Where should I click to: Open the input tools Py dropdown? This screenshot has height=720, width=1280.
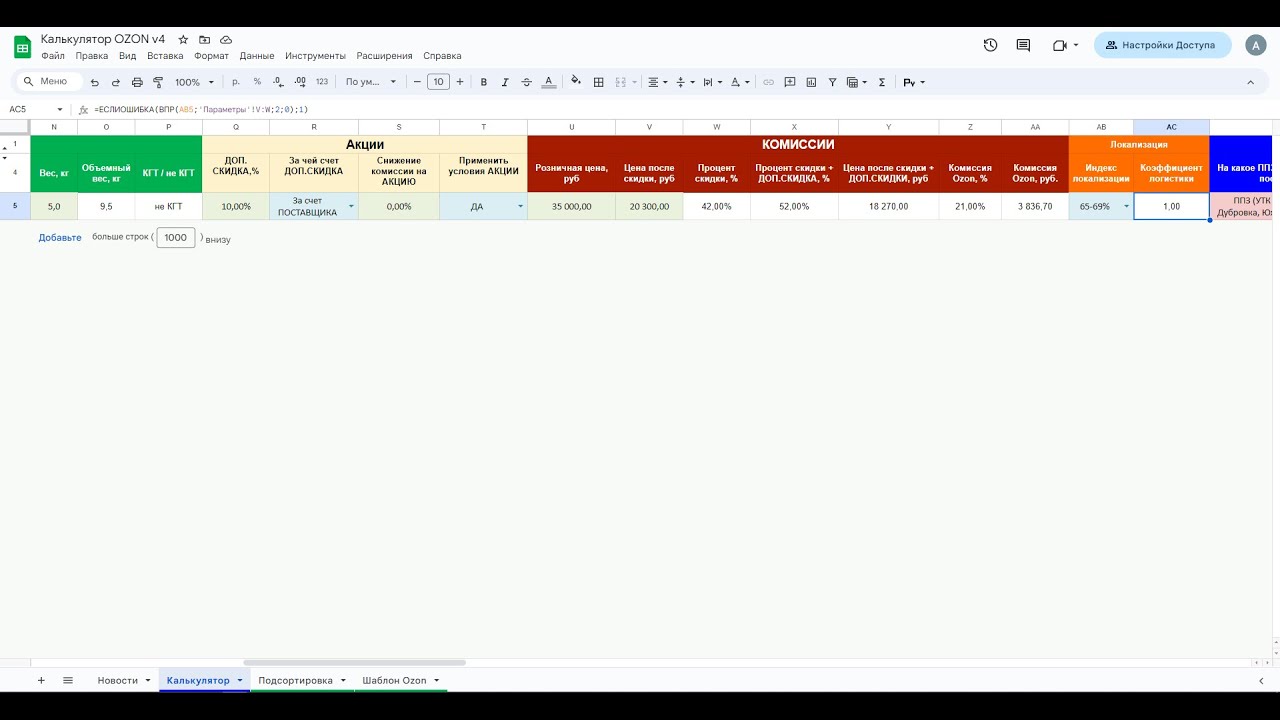[x=914, y=82]
